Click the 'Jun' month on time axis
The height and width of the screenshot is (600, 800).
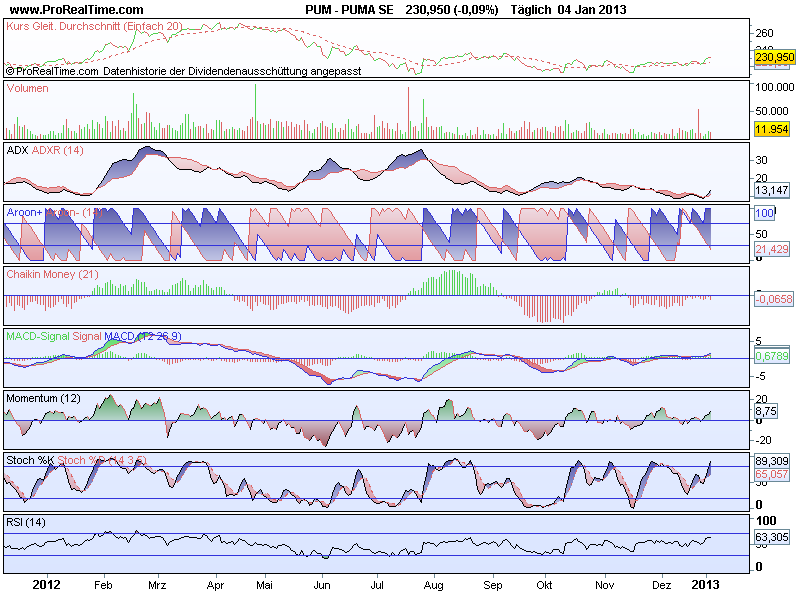(322, 585)
